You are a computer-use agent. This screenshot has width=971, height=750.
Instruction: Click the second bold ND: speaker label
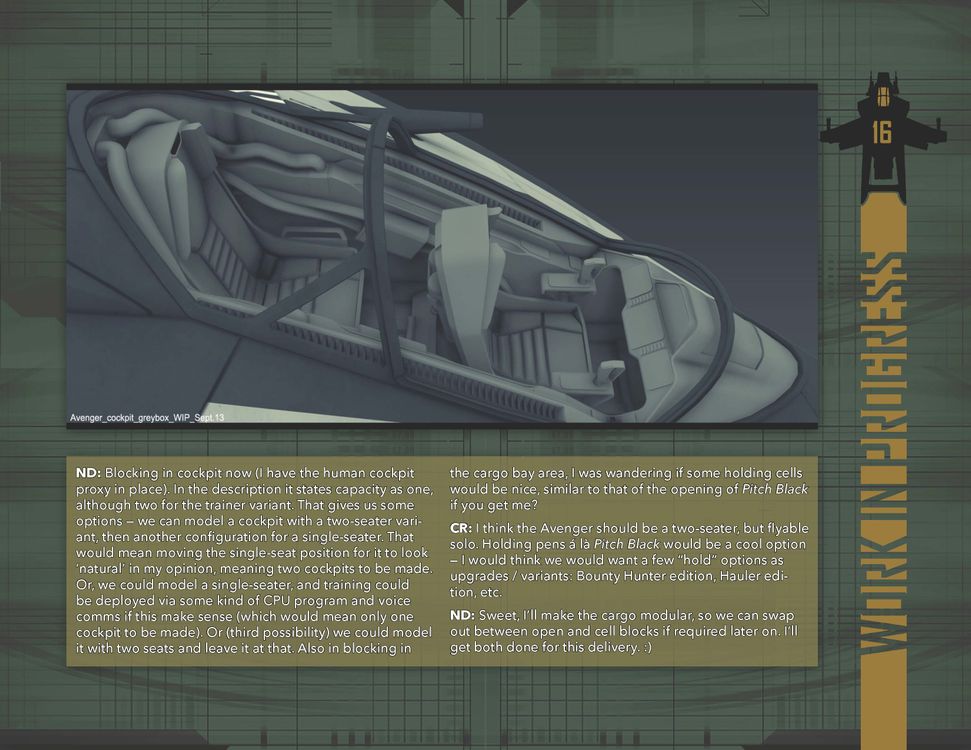463,616
